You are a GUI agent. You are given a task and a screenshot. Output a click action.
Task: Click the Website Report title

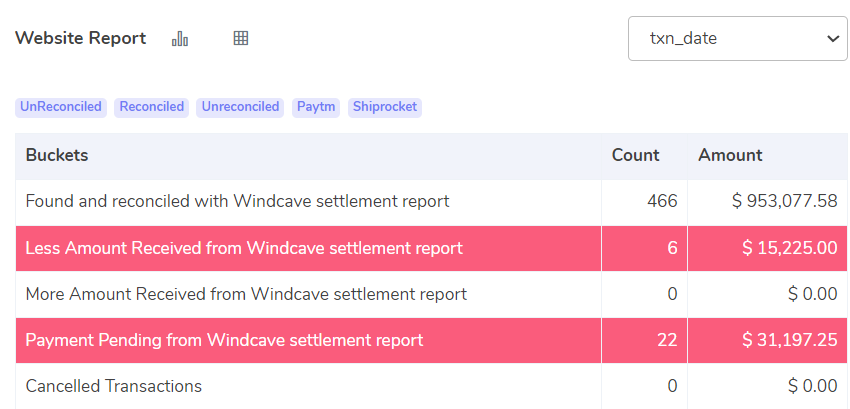[81, 39]
